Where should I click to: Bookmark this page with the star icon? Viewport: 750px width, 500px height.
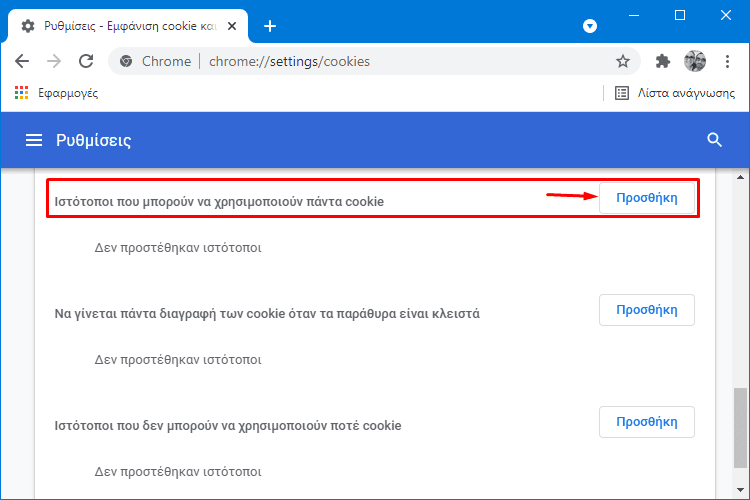point(622,61)
